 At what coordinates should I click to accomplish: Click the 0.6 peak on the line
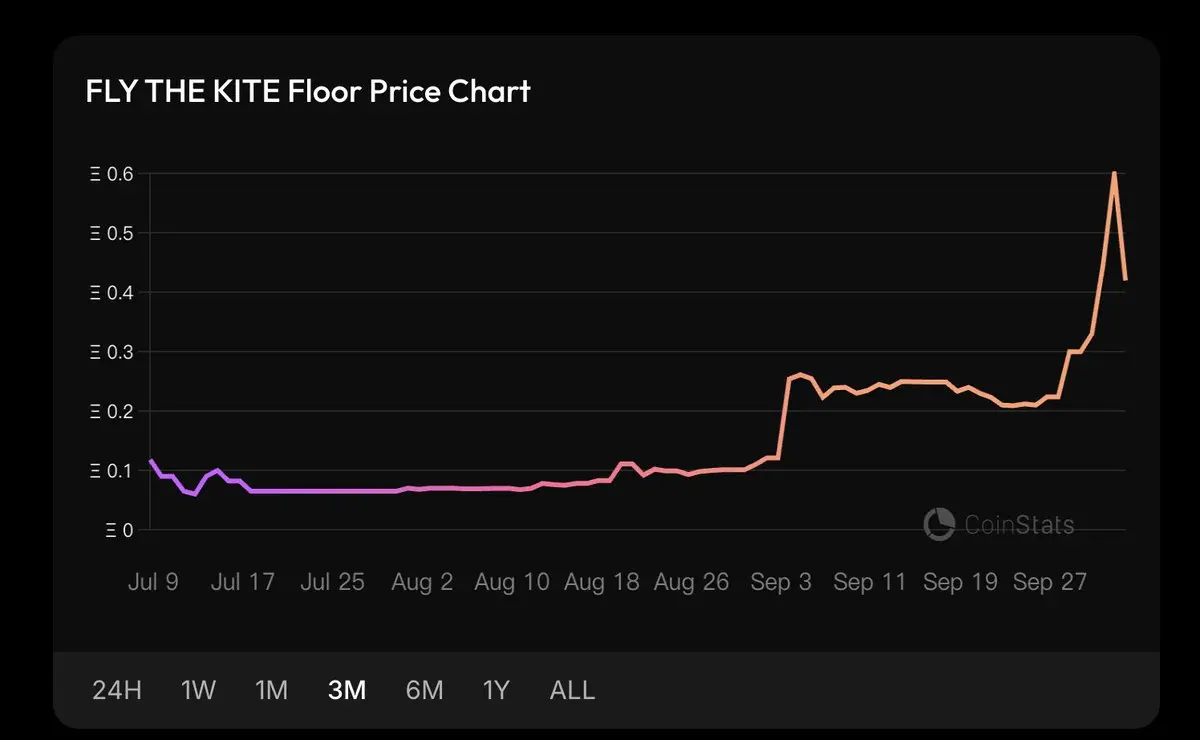pyautogui.click(x=1114, y=173)
